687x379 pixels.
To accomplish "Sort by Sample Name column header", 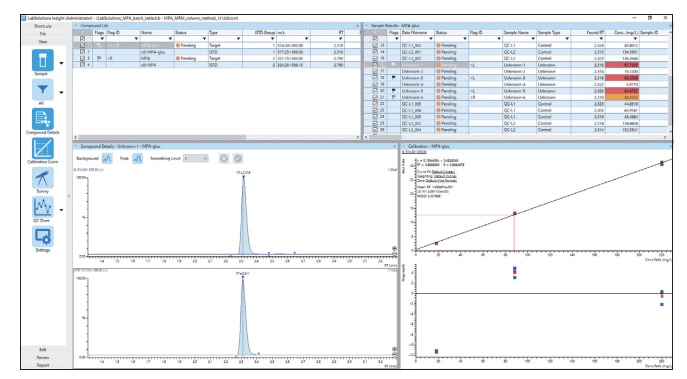I will pyautogui.click(x=519, y=32).
